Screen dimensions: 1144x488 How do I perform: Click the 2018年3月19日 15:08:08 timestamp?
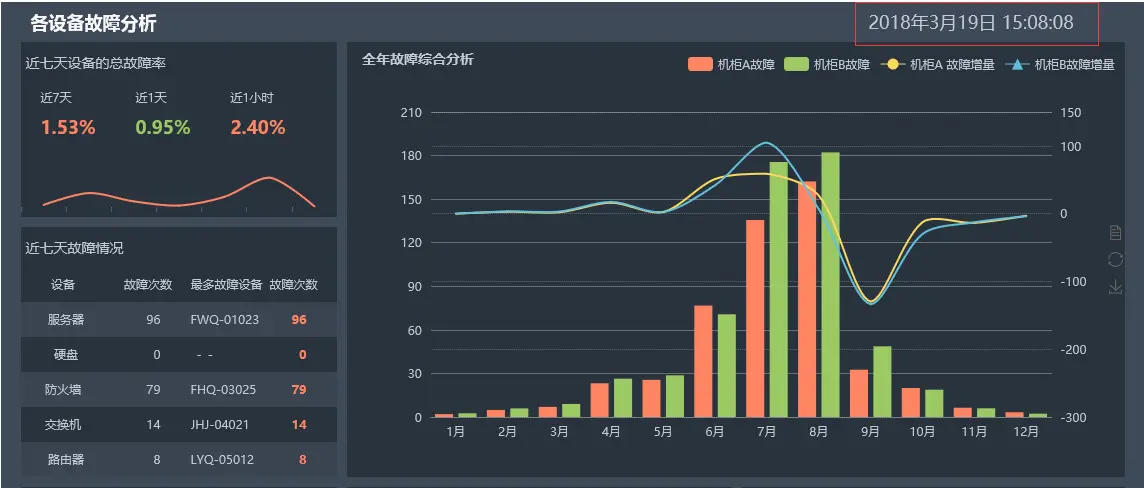point(971,23)
